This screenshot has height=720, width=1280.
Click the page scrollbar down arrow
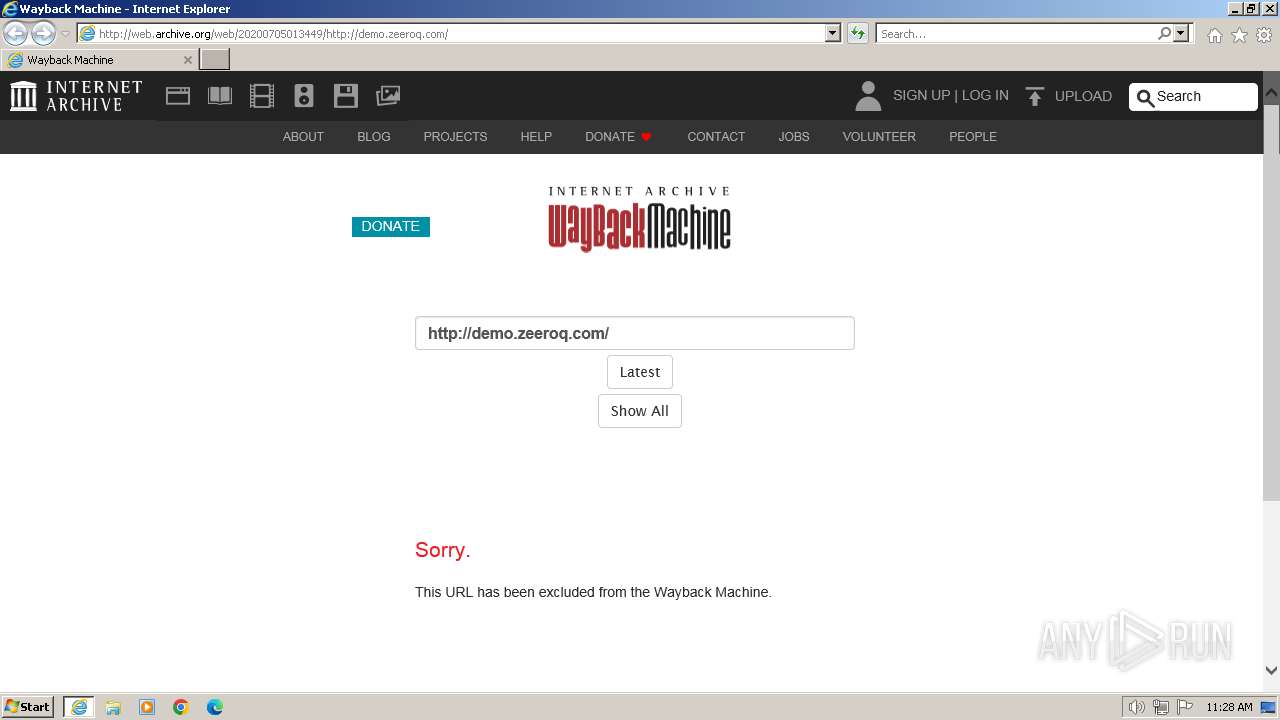click(x=1271, y=671)
